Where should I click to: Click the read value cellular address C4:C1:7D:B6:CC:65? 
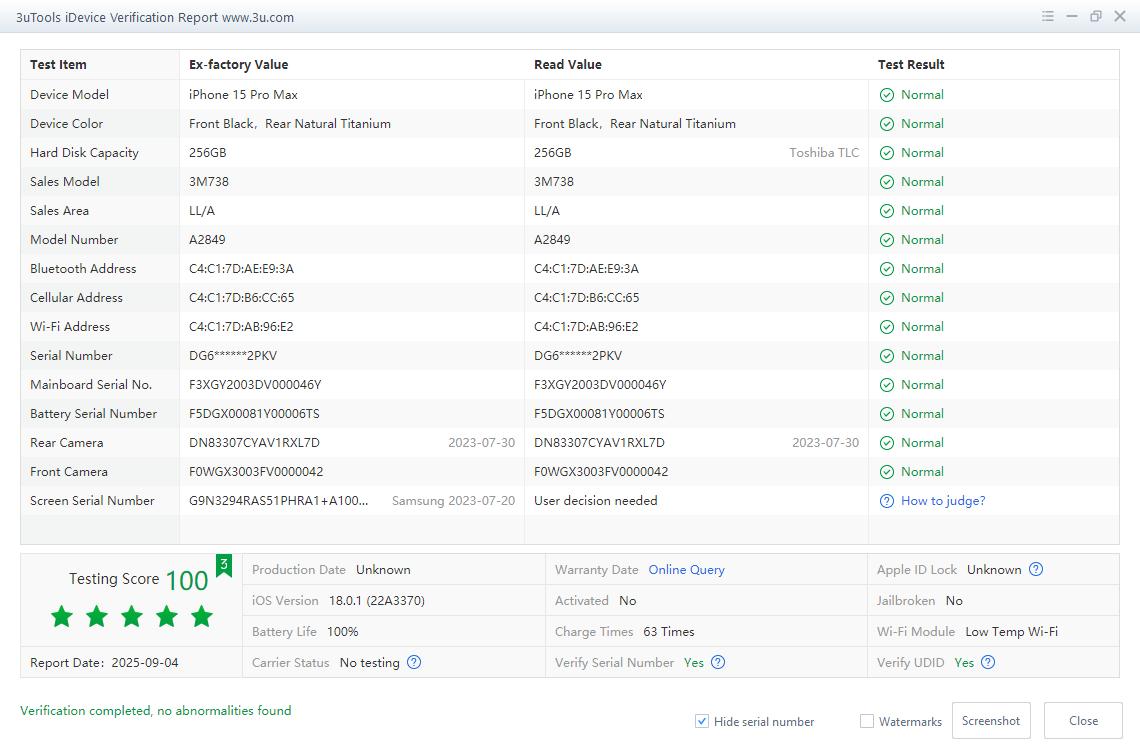pyautogui.click(x=586, y=298)
